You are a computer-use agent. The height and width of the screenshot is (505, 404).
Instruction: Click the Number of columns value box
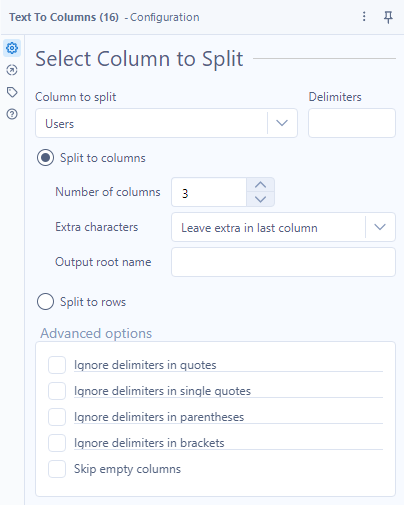(209, 192)
